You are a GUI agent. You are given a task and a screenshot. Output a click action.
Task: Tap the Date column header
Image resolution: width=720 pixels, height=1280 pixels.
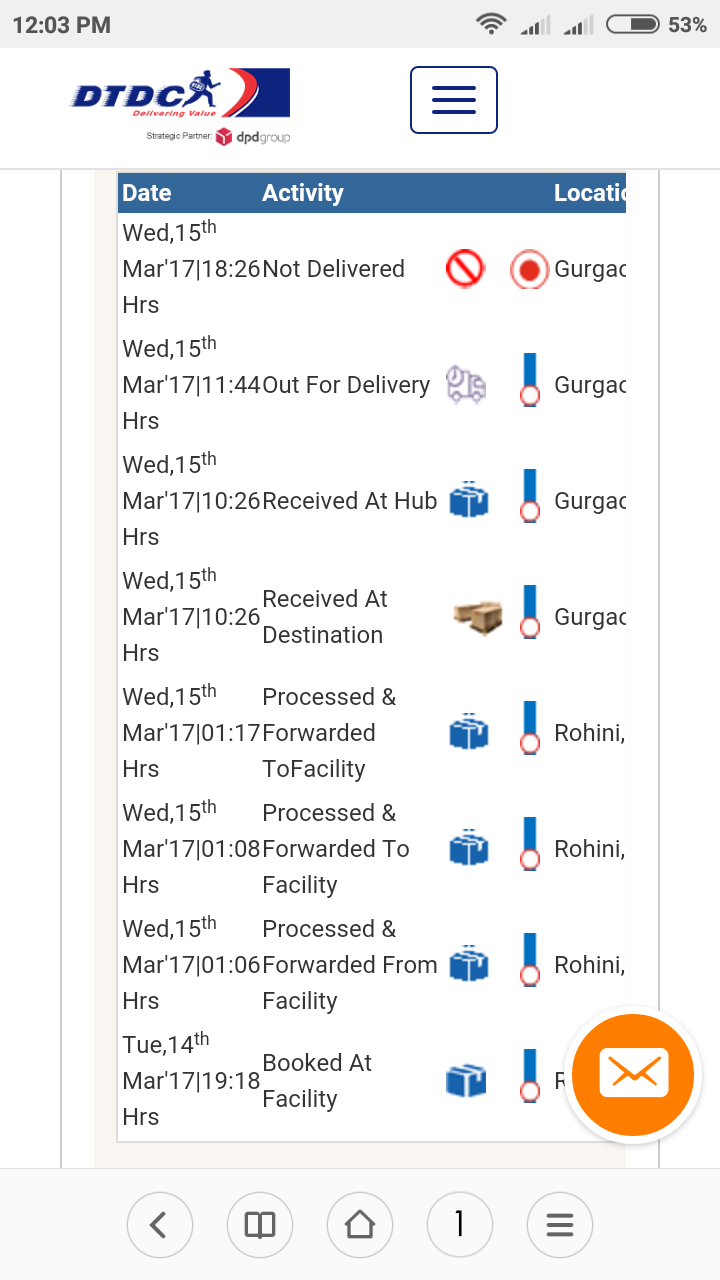click(x=147, y=193)
